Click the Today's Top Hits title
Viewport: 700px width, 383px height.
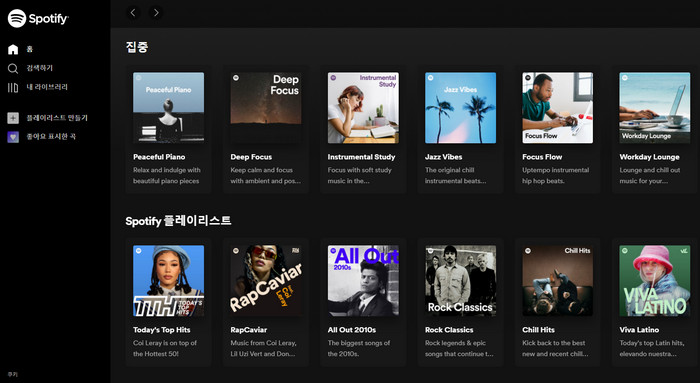click(162, 330)
